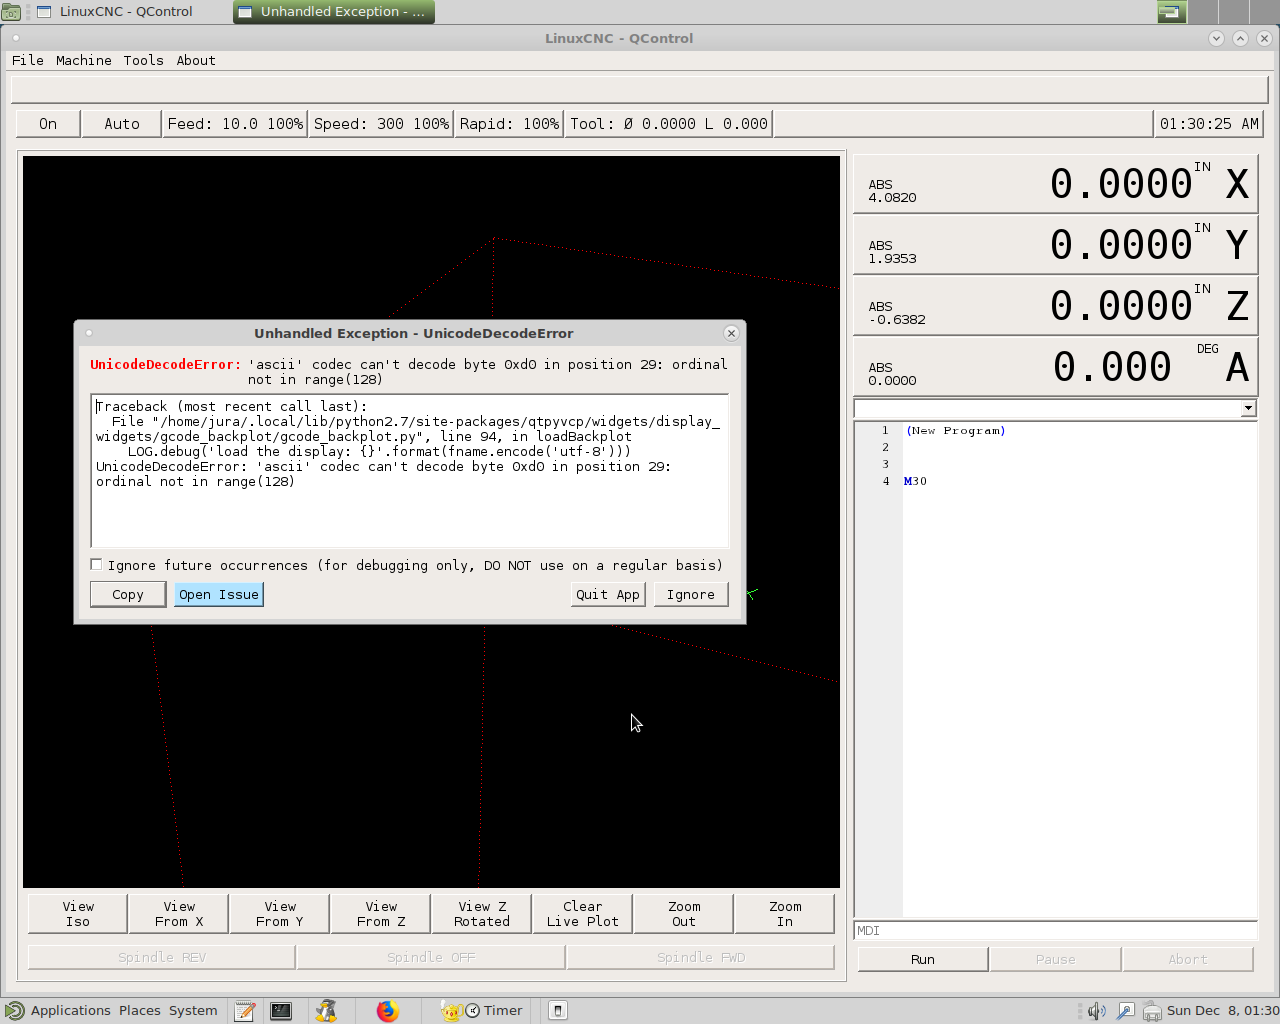
Task: Toggle Auto mode button
Action: tap(122, 124)
